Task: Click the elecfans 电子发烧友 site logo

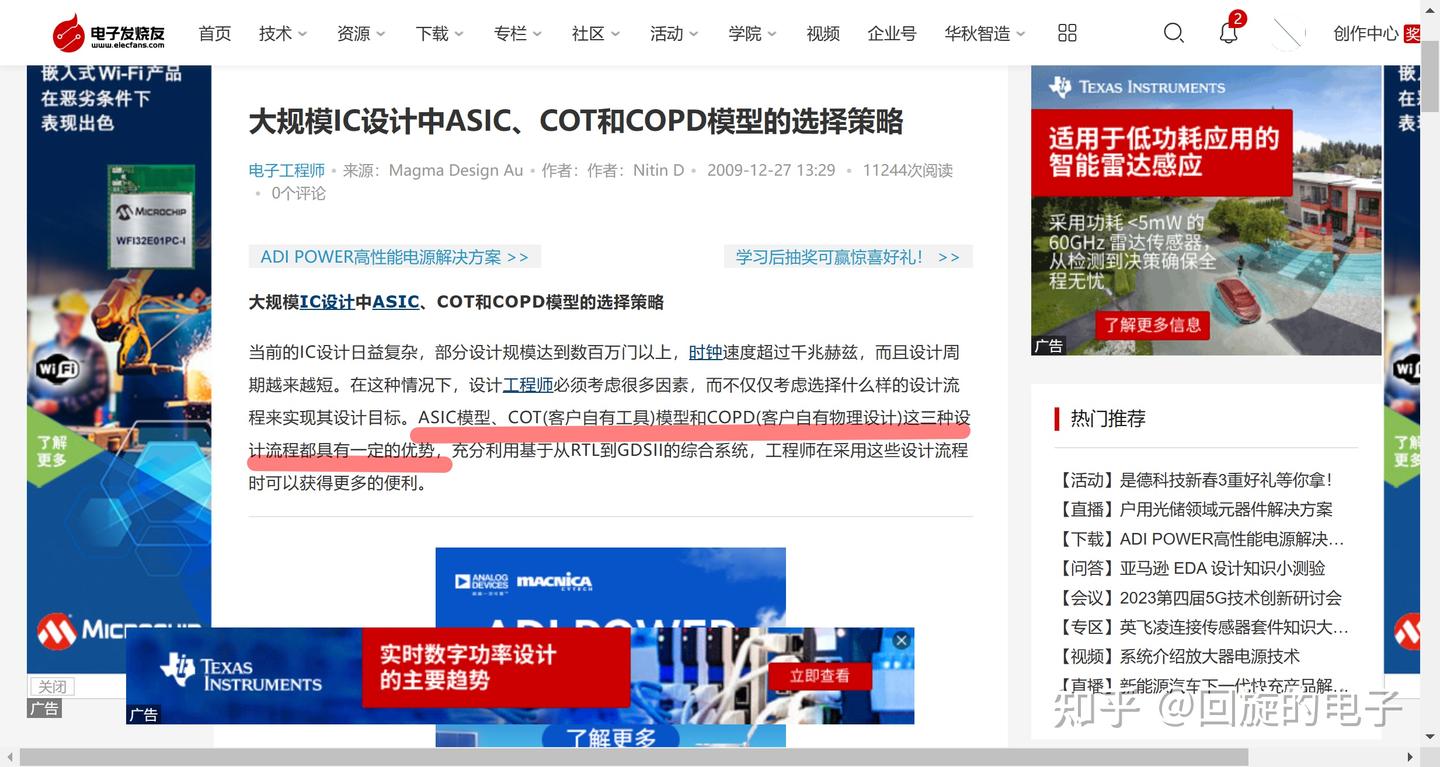Action: pyautogui.click(x=110, y=32)
